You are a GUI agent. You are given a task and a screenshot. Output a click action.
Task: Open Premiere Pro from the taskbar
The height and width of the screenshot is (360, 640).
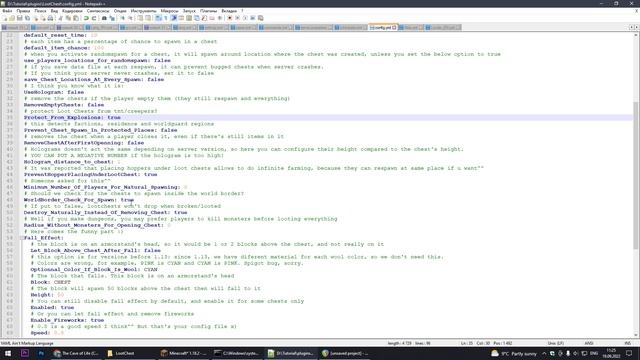click(24, 353)
